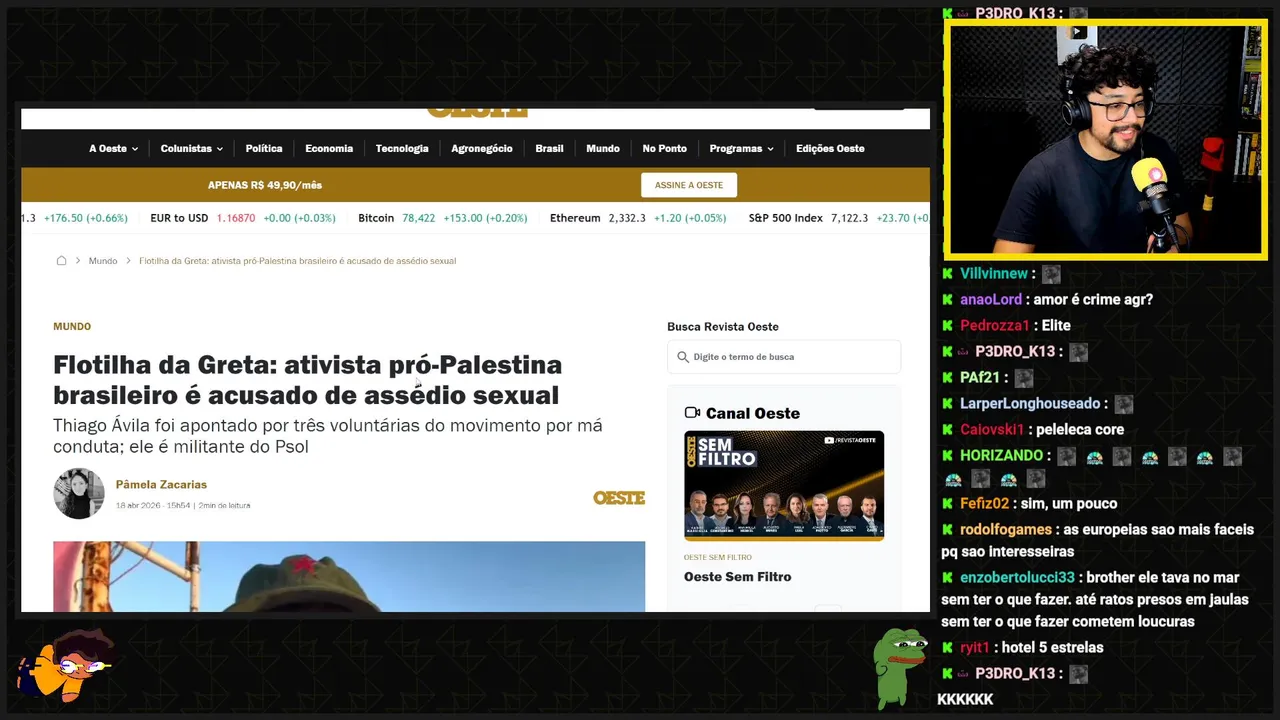Click the article headline Flotilha da Greta
This screenshot has width=1280, height=720.
click(x=307, y=380)
